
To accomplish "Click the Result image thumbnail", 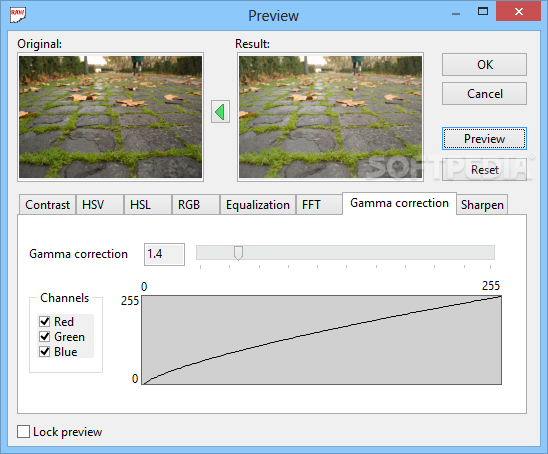I will 330,117.
